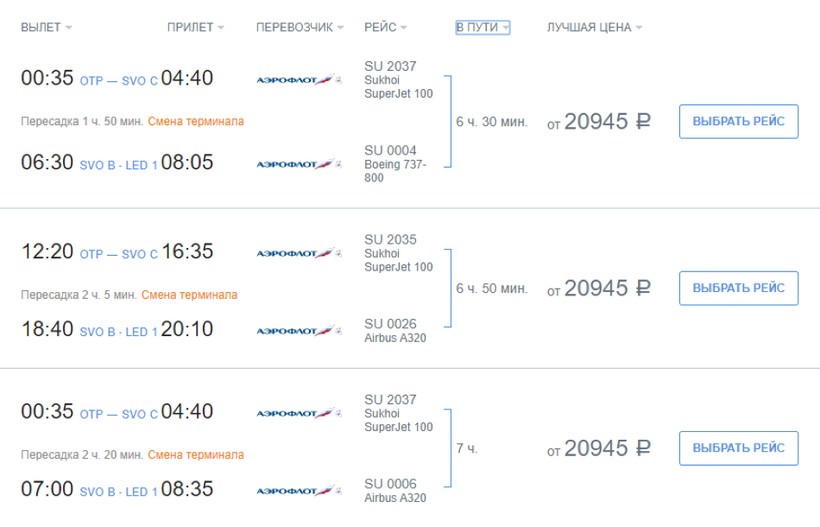Open the ПЕРЕВОЗЧИК carrier sort dropdown

point(299,28)
